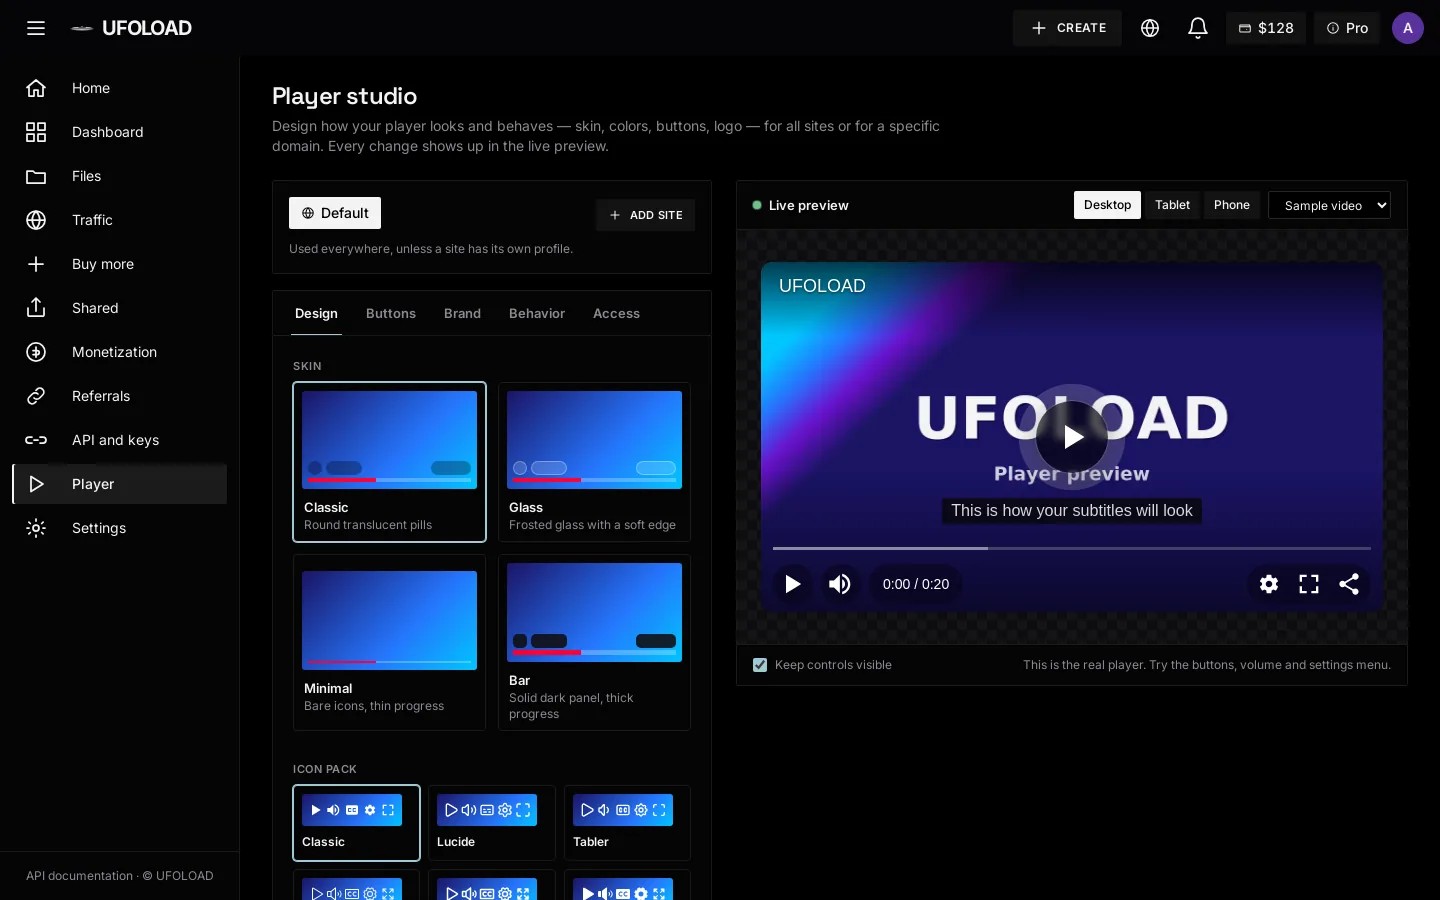Open Settings in sidebar
The height and width of the screenshot is (900, 1440).
pyautogui.click(x=120, y=528)
